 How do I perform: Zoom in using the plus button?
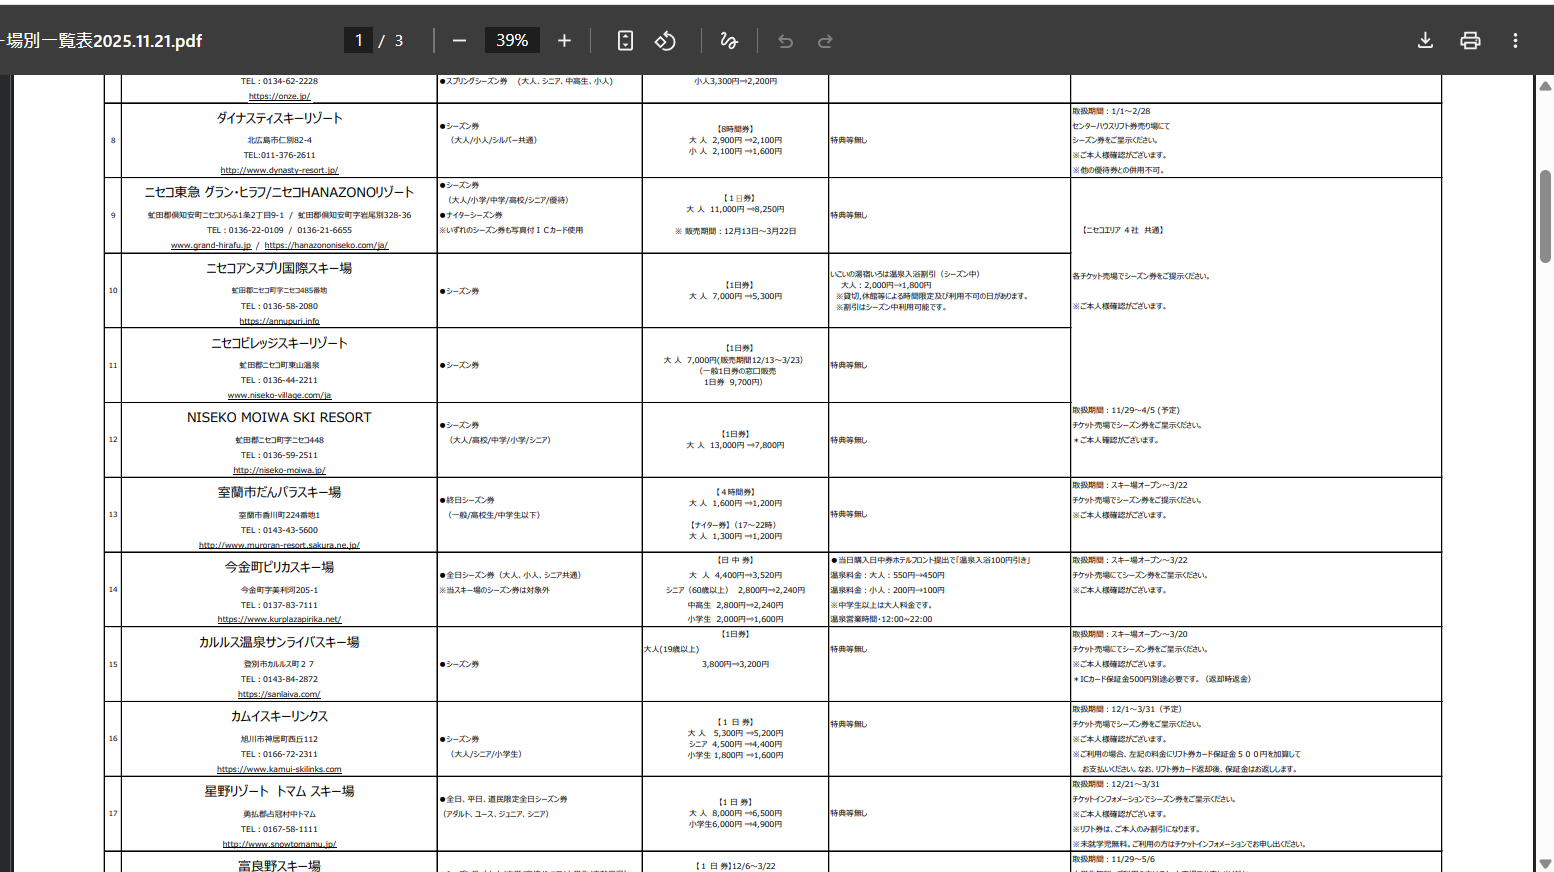coord(564,41)
